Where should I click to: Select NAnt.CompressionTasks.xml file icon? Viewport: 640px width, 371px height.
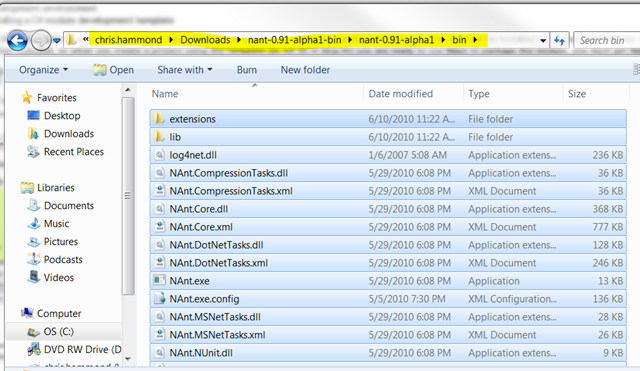click(159, 191)
